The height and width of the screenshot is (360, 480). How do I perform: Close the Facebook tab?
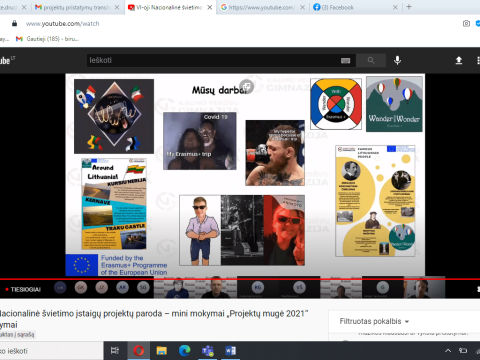(x=395, y=7)
